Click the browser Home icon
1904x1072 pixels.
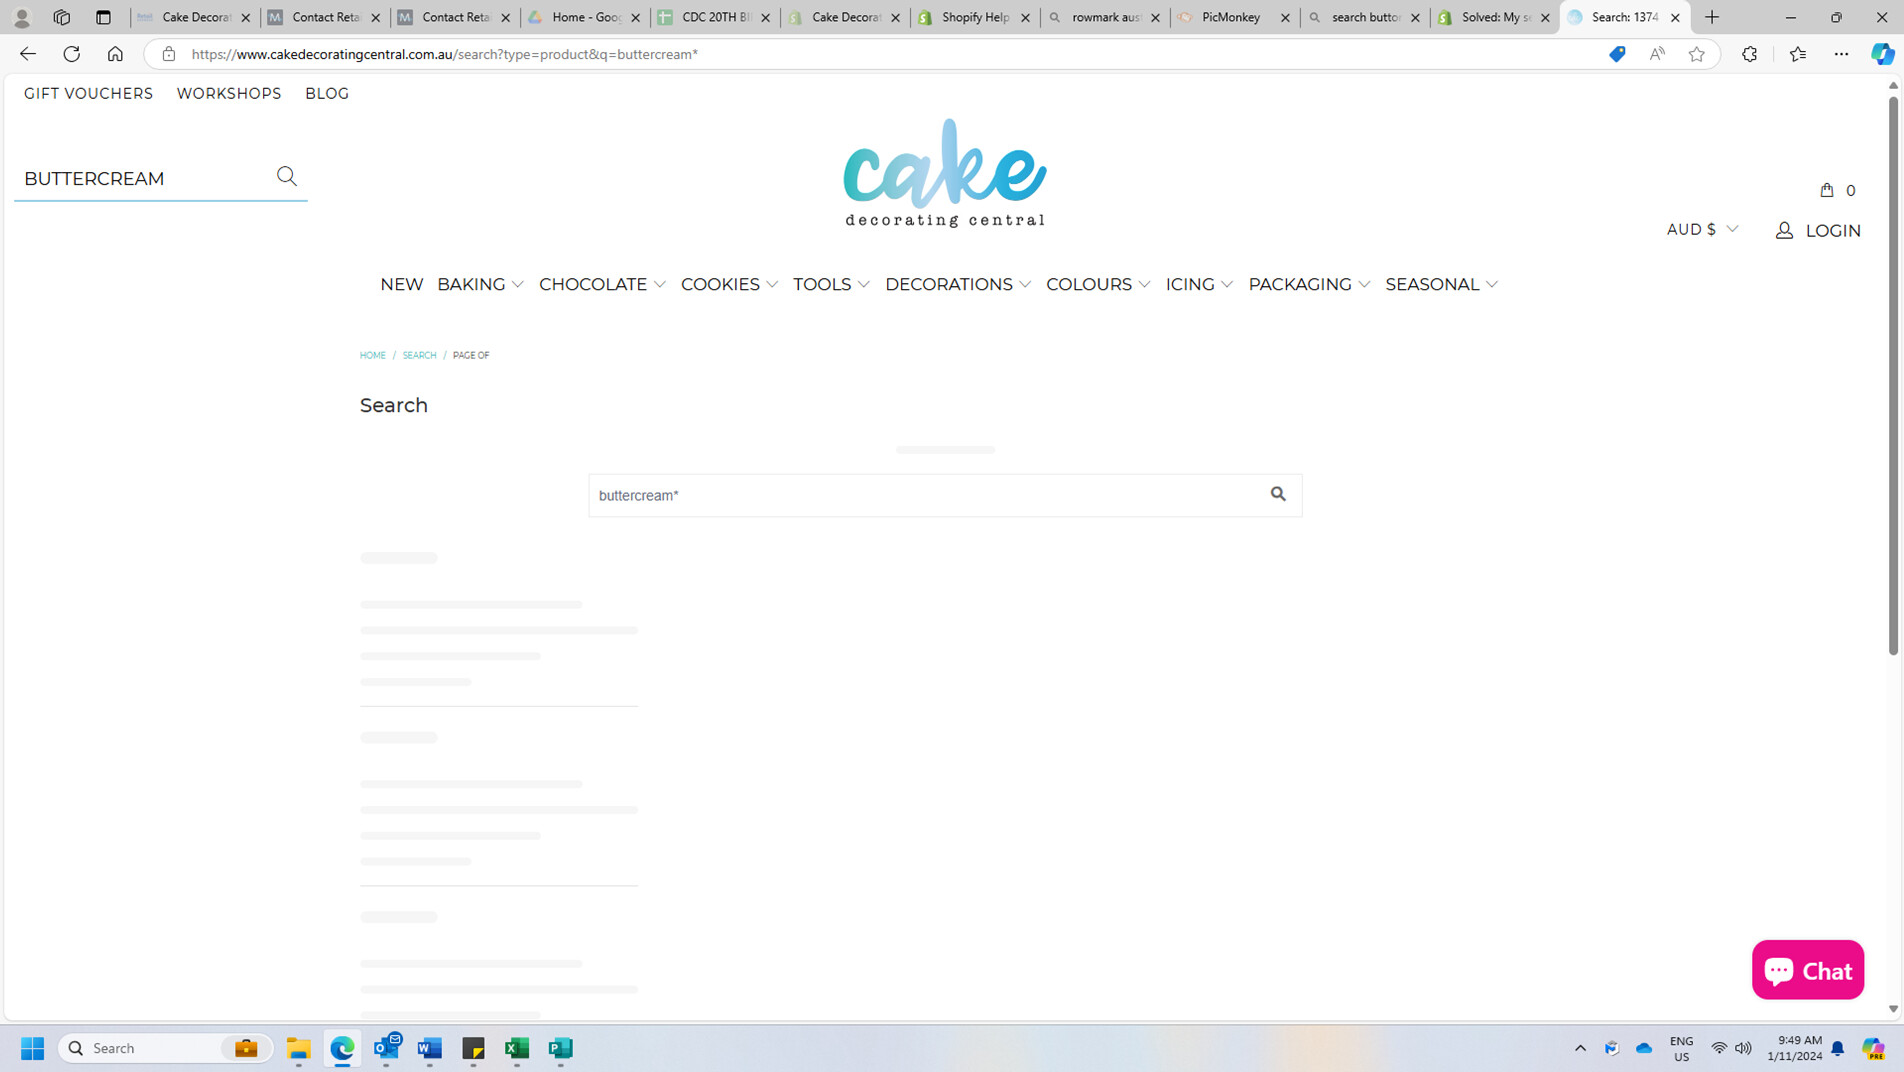click(115, 54)
